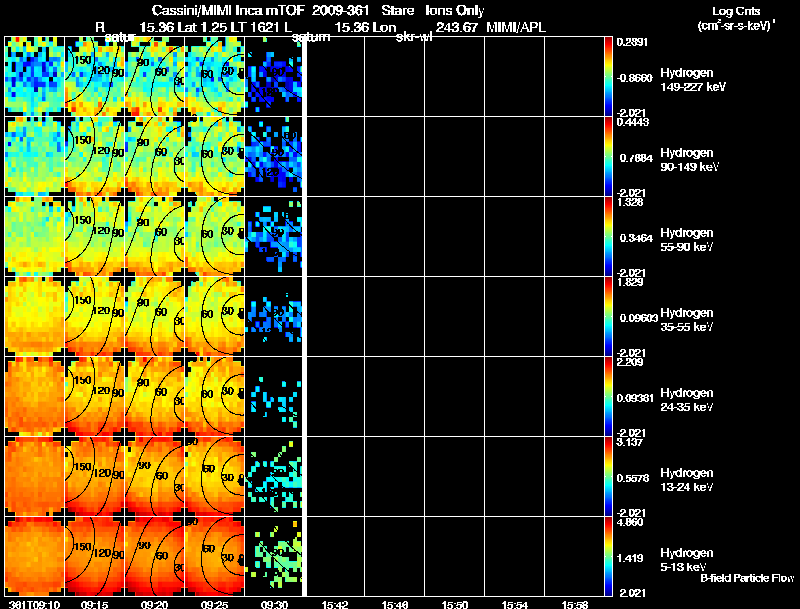Click the '0.09603' colorbar midpoint value
The width and height of the screenshot is (800, 609).
pyautogui.click(x=638, y=318)
